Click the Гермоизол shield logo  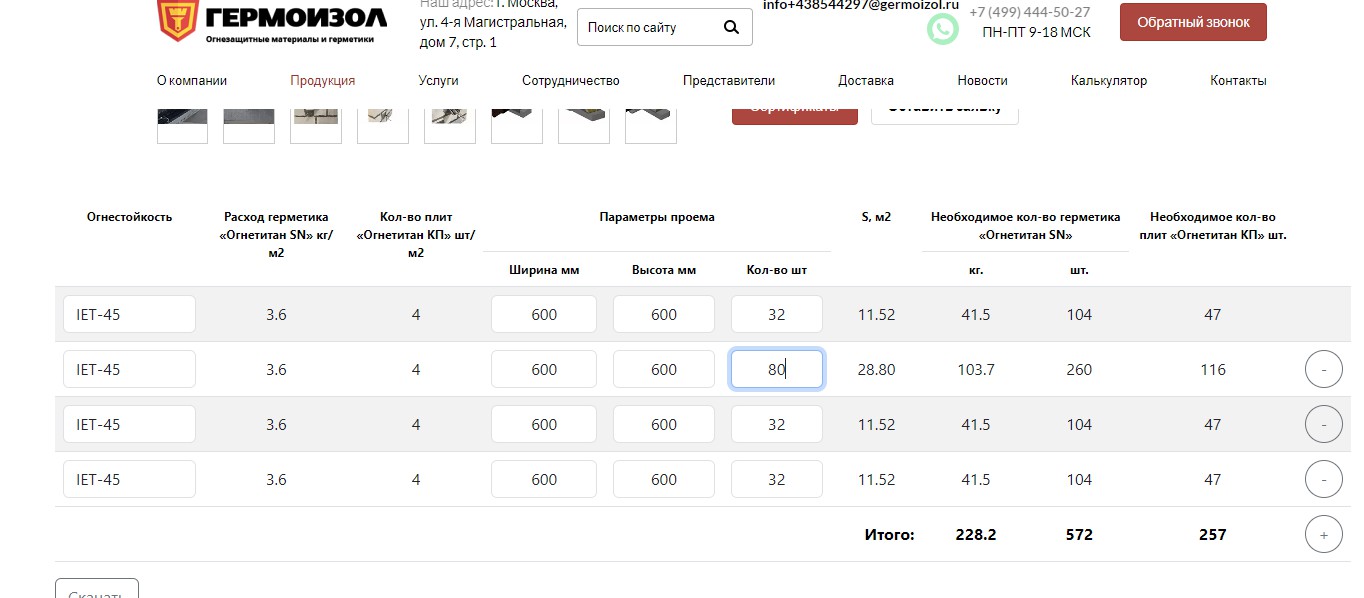pos(177,20)
